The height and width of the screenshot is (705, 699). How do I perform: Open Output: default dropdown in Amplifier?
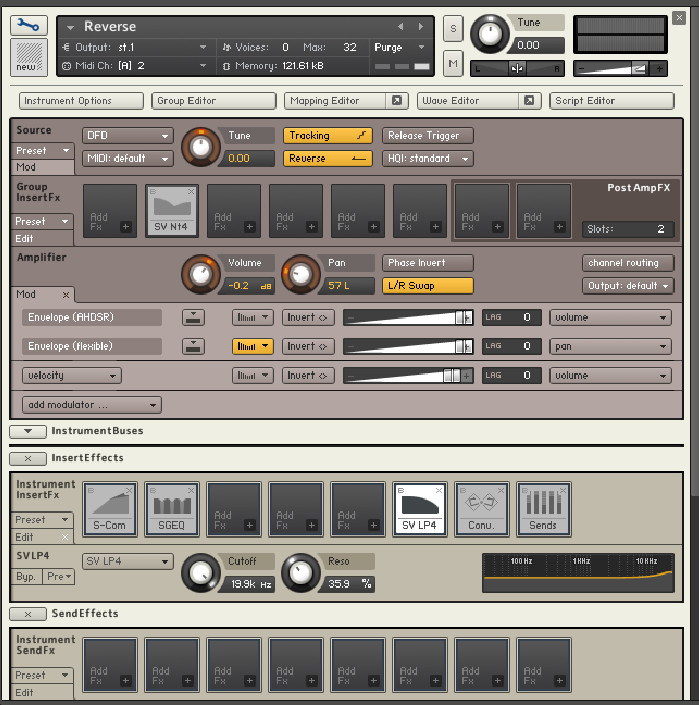click(628, 286)
